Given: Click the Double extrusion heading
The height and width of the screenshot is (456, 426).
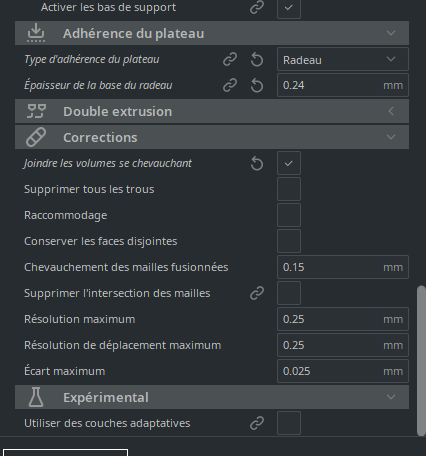Looking at the screenshot, I should [118, 111].
